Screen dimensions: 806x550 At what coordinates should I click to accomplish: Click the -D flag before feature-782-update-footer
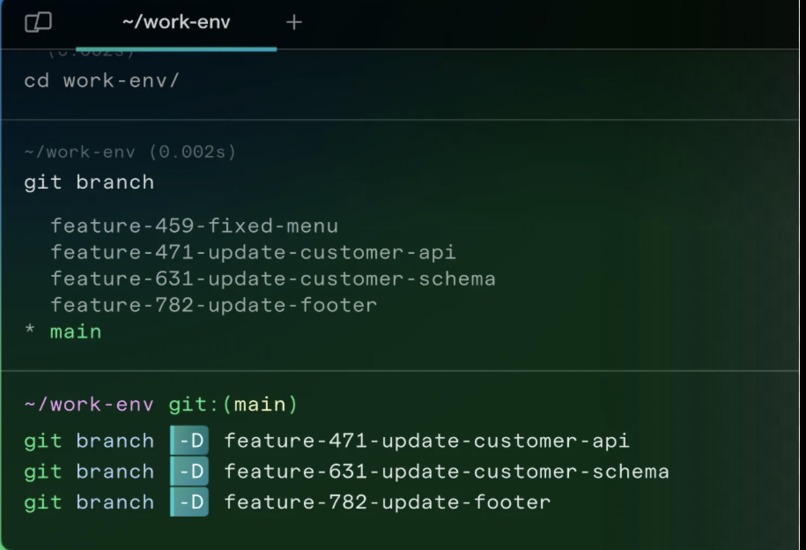189,502
